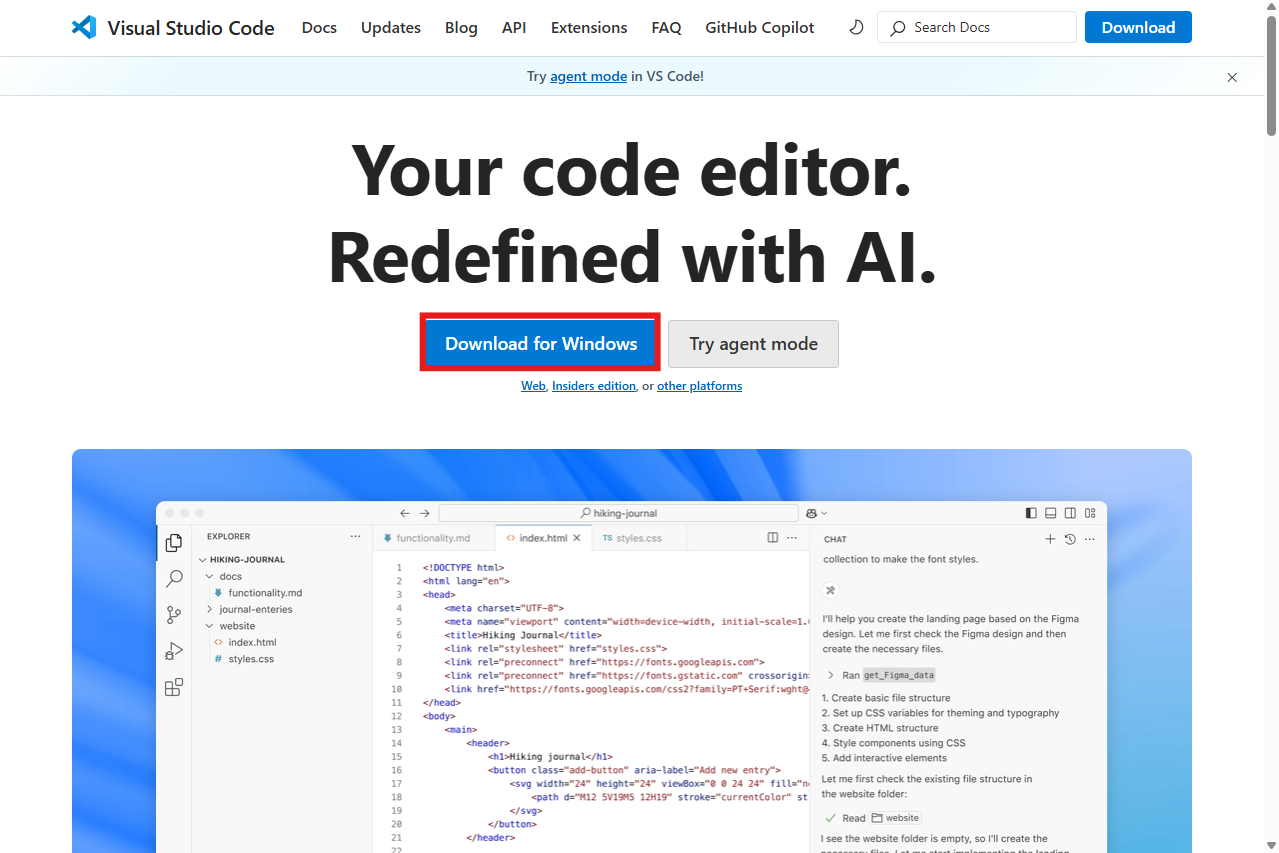Click the EXPLORER panel title

[229, 537]
